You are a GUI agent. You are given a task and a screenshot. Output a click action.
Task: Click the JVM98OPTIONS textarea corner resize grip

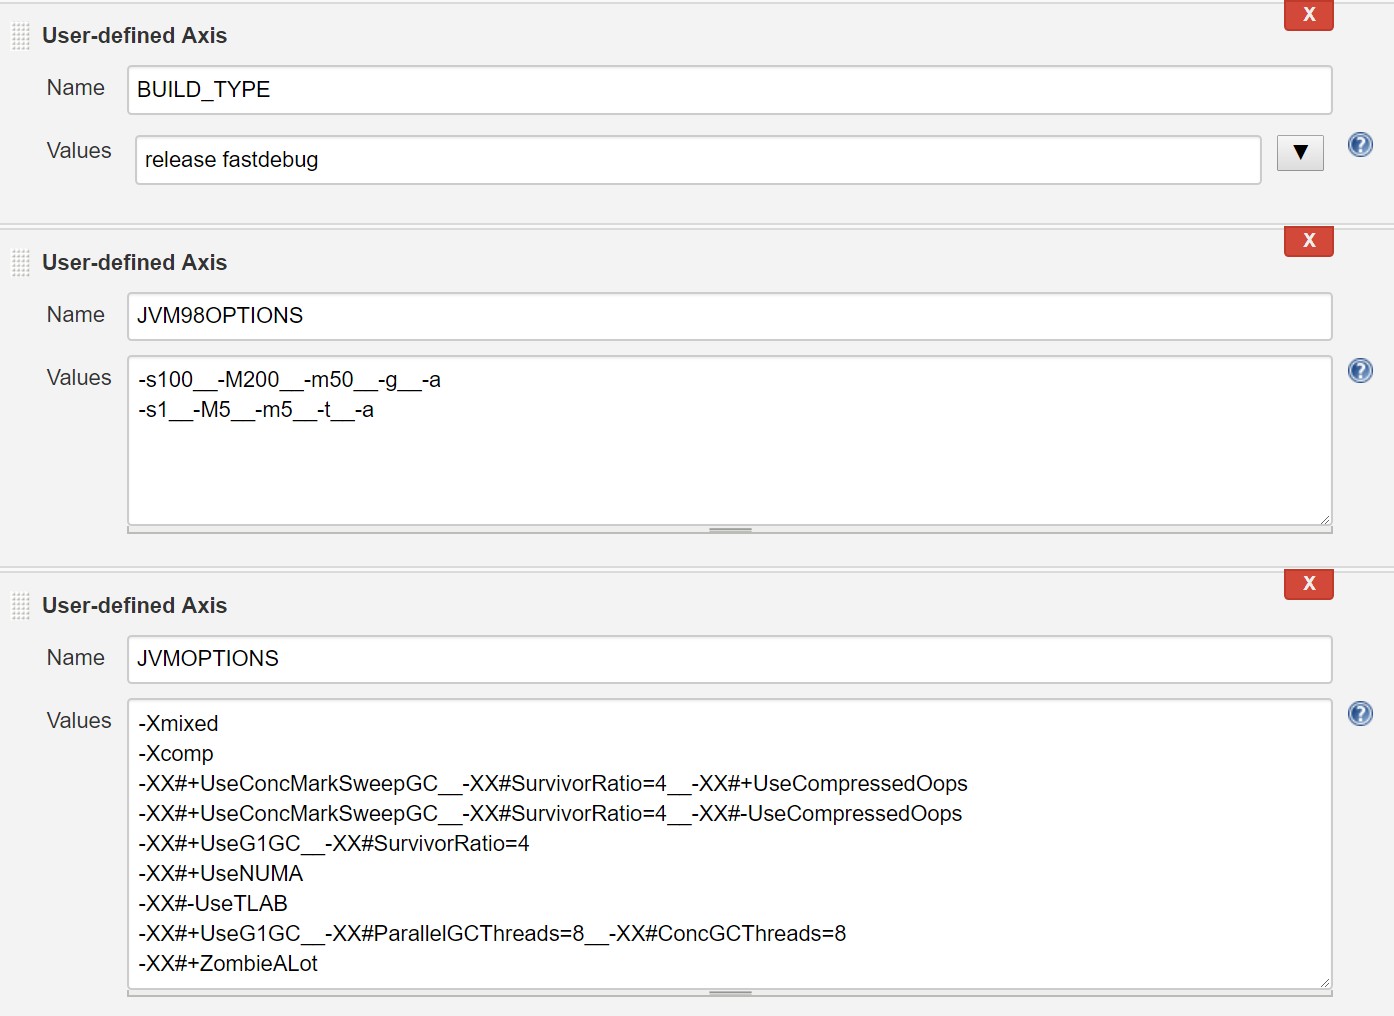click(x=1324, y=519)
